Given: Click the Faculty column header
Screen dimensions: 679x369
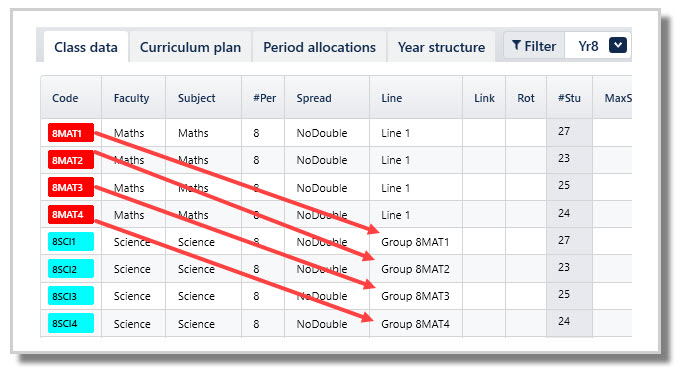Looking at the screenshot, I should pos(133,98).
